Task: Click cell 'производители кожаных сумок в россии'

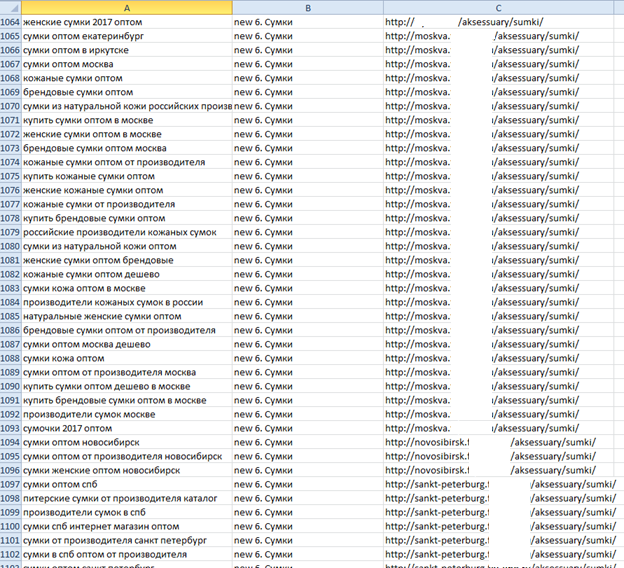Action: pos(127,302)
